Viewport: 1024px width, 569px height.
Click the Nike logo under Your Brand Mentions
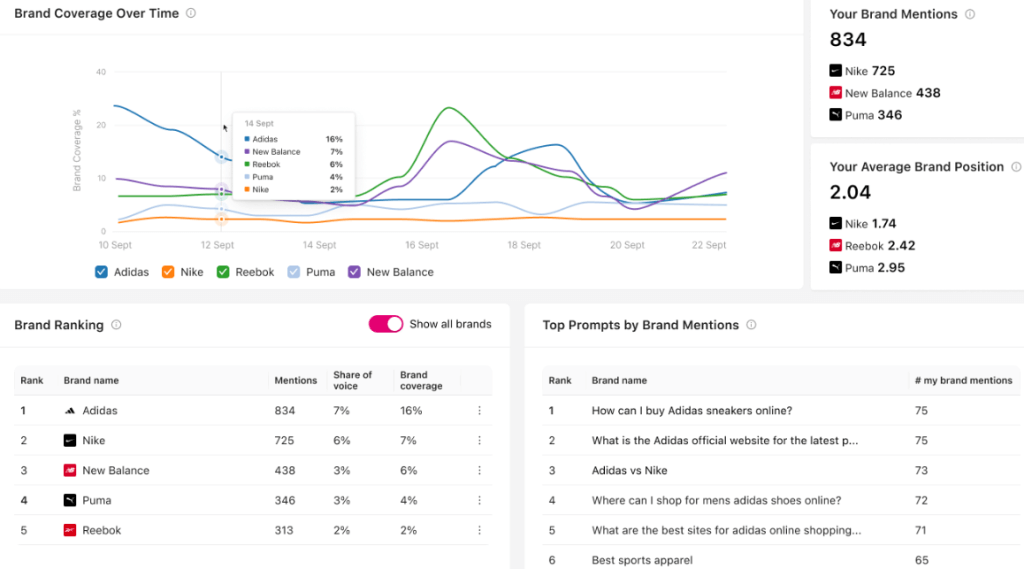pyautogui.click(x=836, y=71)
